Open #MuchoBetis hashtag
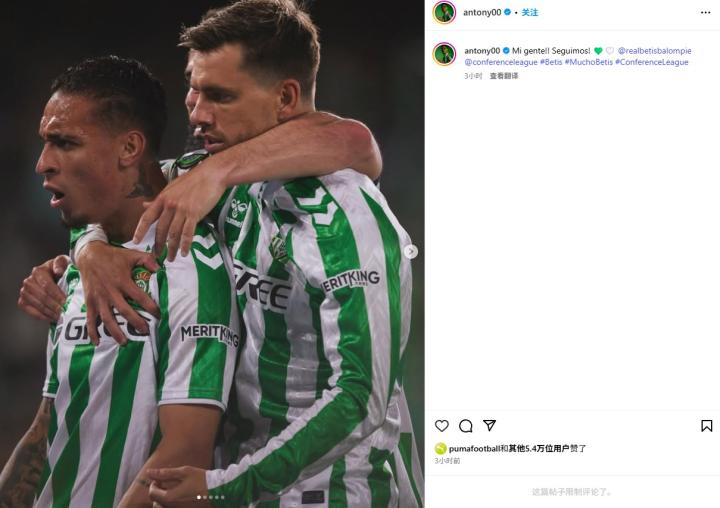Image resolution: width=720 pixels, height=508 pixels. pos(589,62)
